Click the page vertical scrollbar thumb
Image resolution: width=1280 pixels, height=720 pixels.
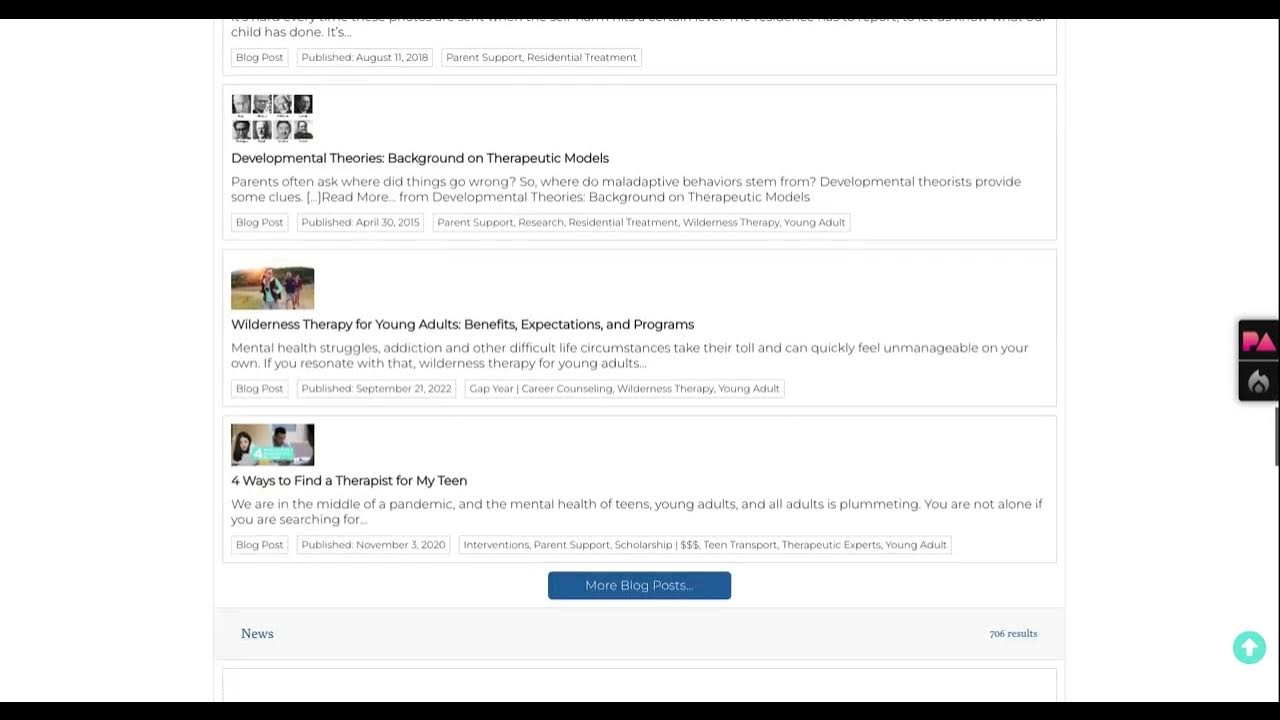coord(1276,437)
